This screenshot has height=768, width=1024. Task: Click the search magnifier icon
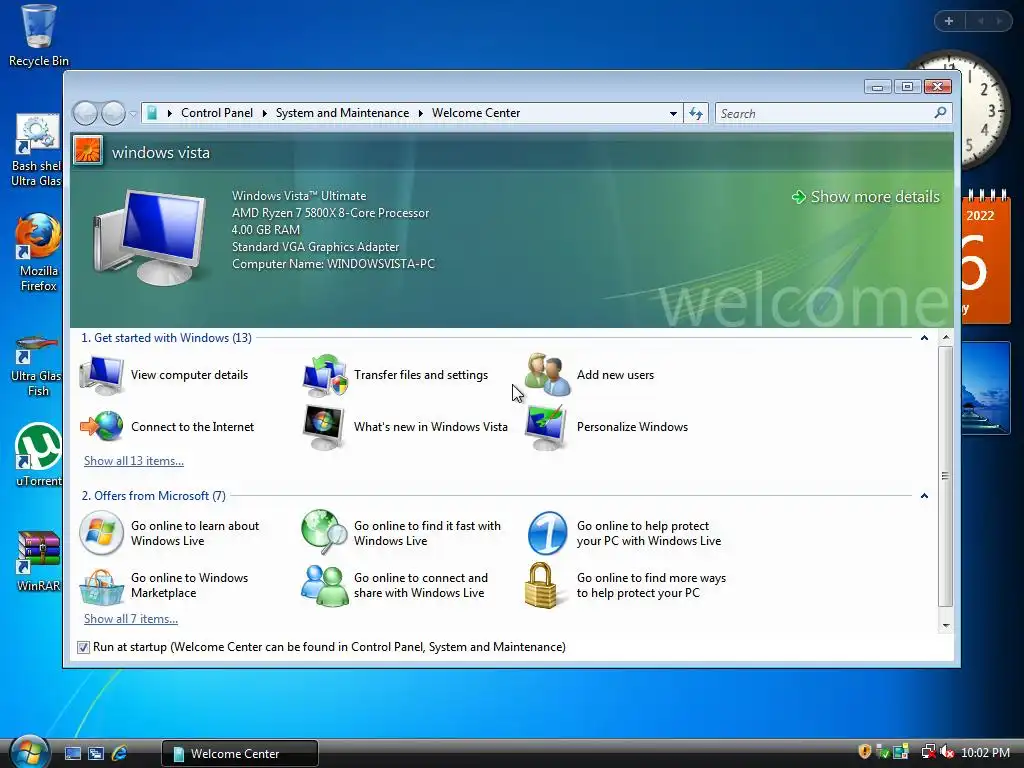coord(940,113)
